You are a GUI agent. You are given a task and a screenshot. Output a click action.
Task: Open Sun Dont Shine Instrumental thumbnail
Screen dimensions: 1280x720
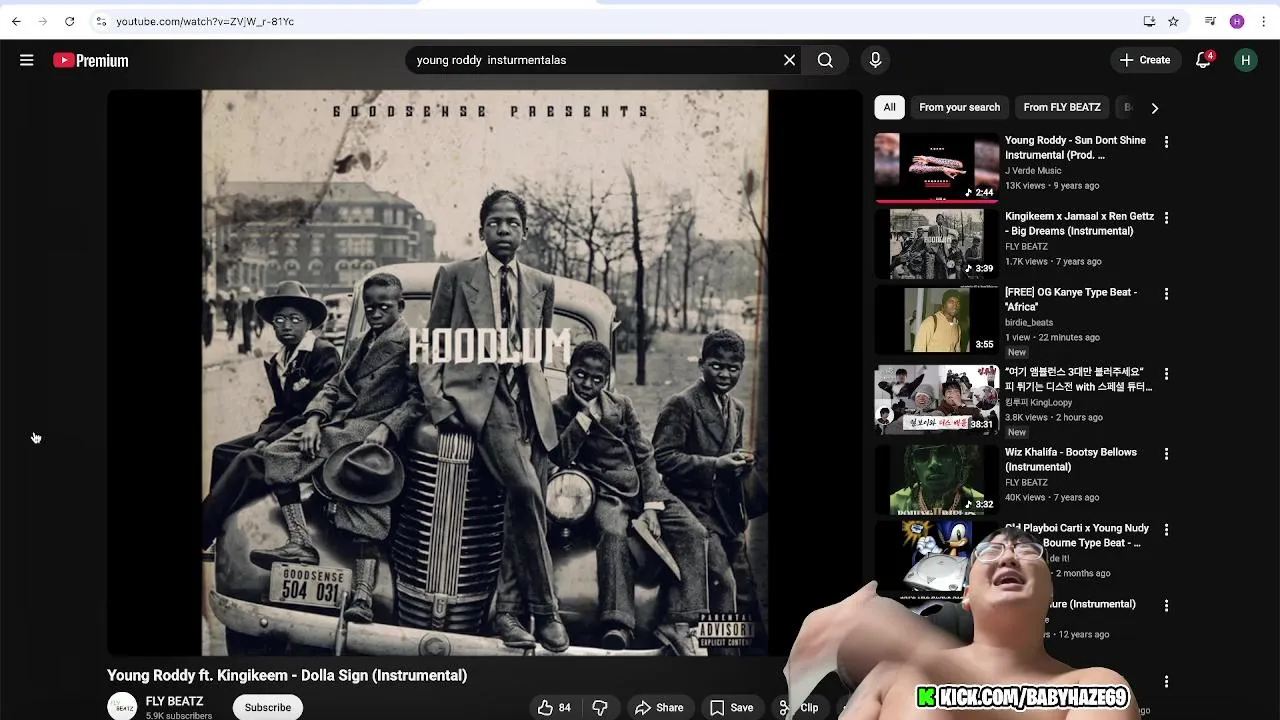(x=937, y=167)
